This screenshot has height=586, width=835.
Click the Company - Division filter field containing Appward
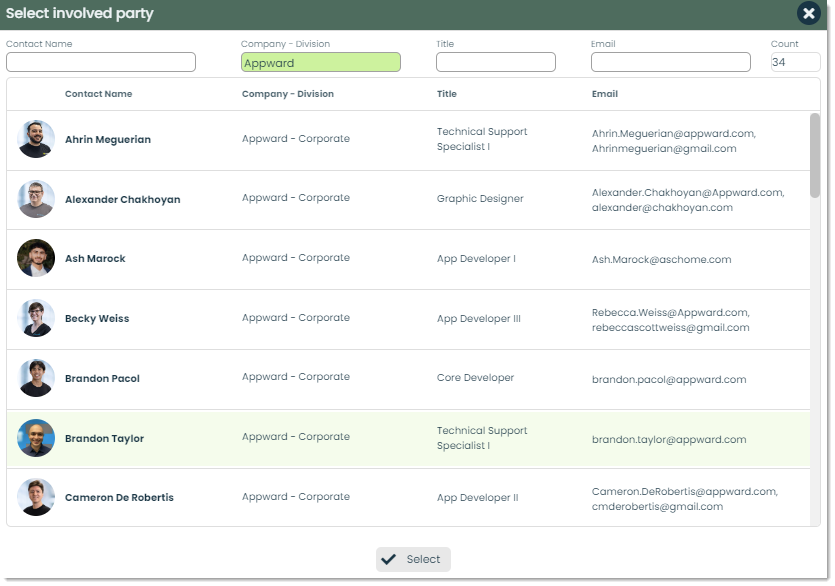[321, 62]
